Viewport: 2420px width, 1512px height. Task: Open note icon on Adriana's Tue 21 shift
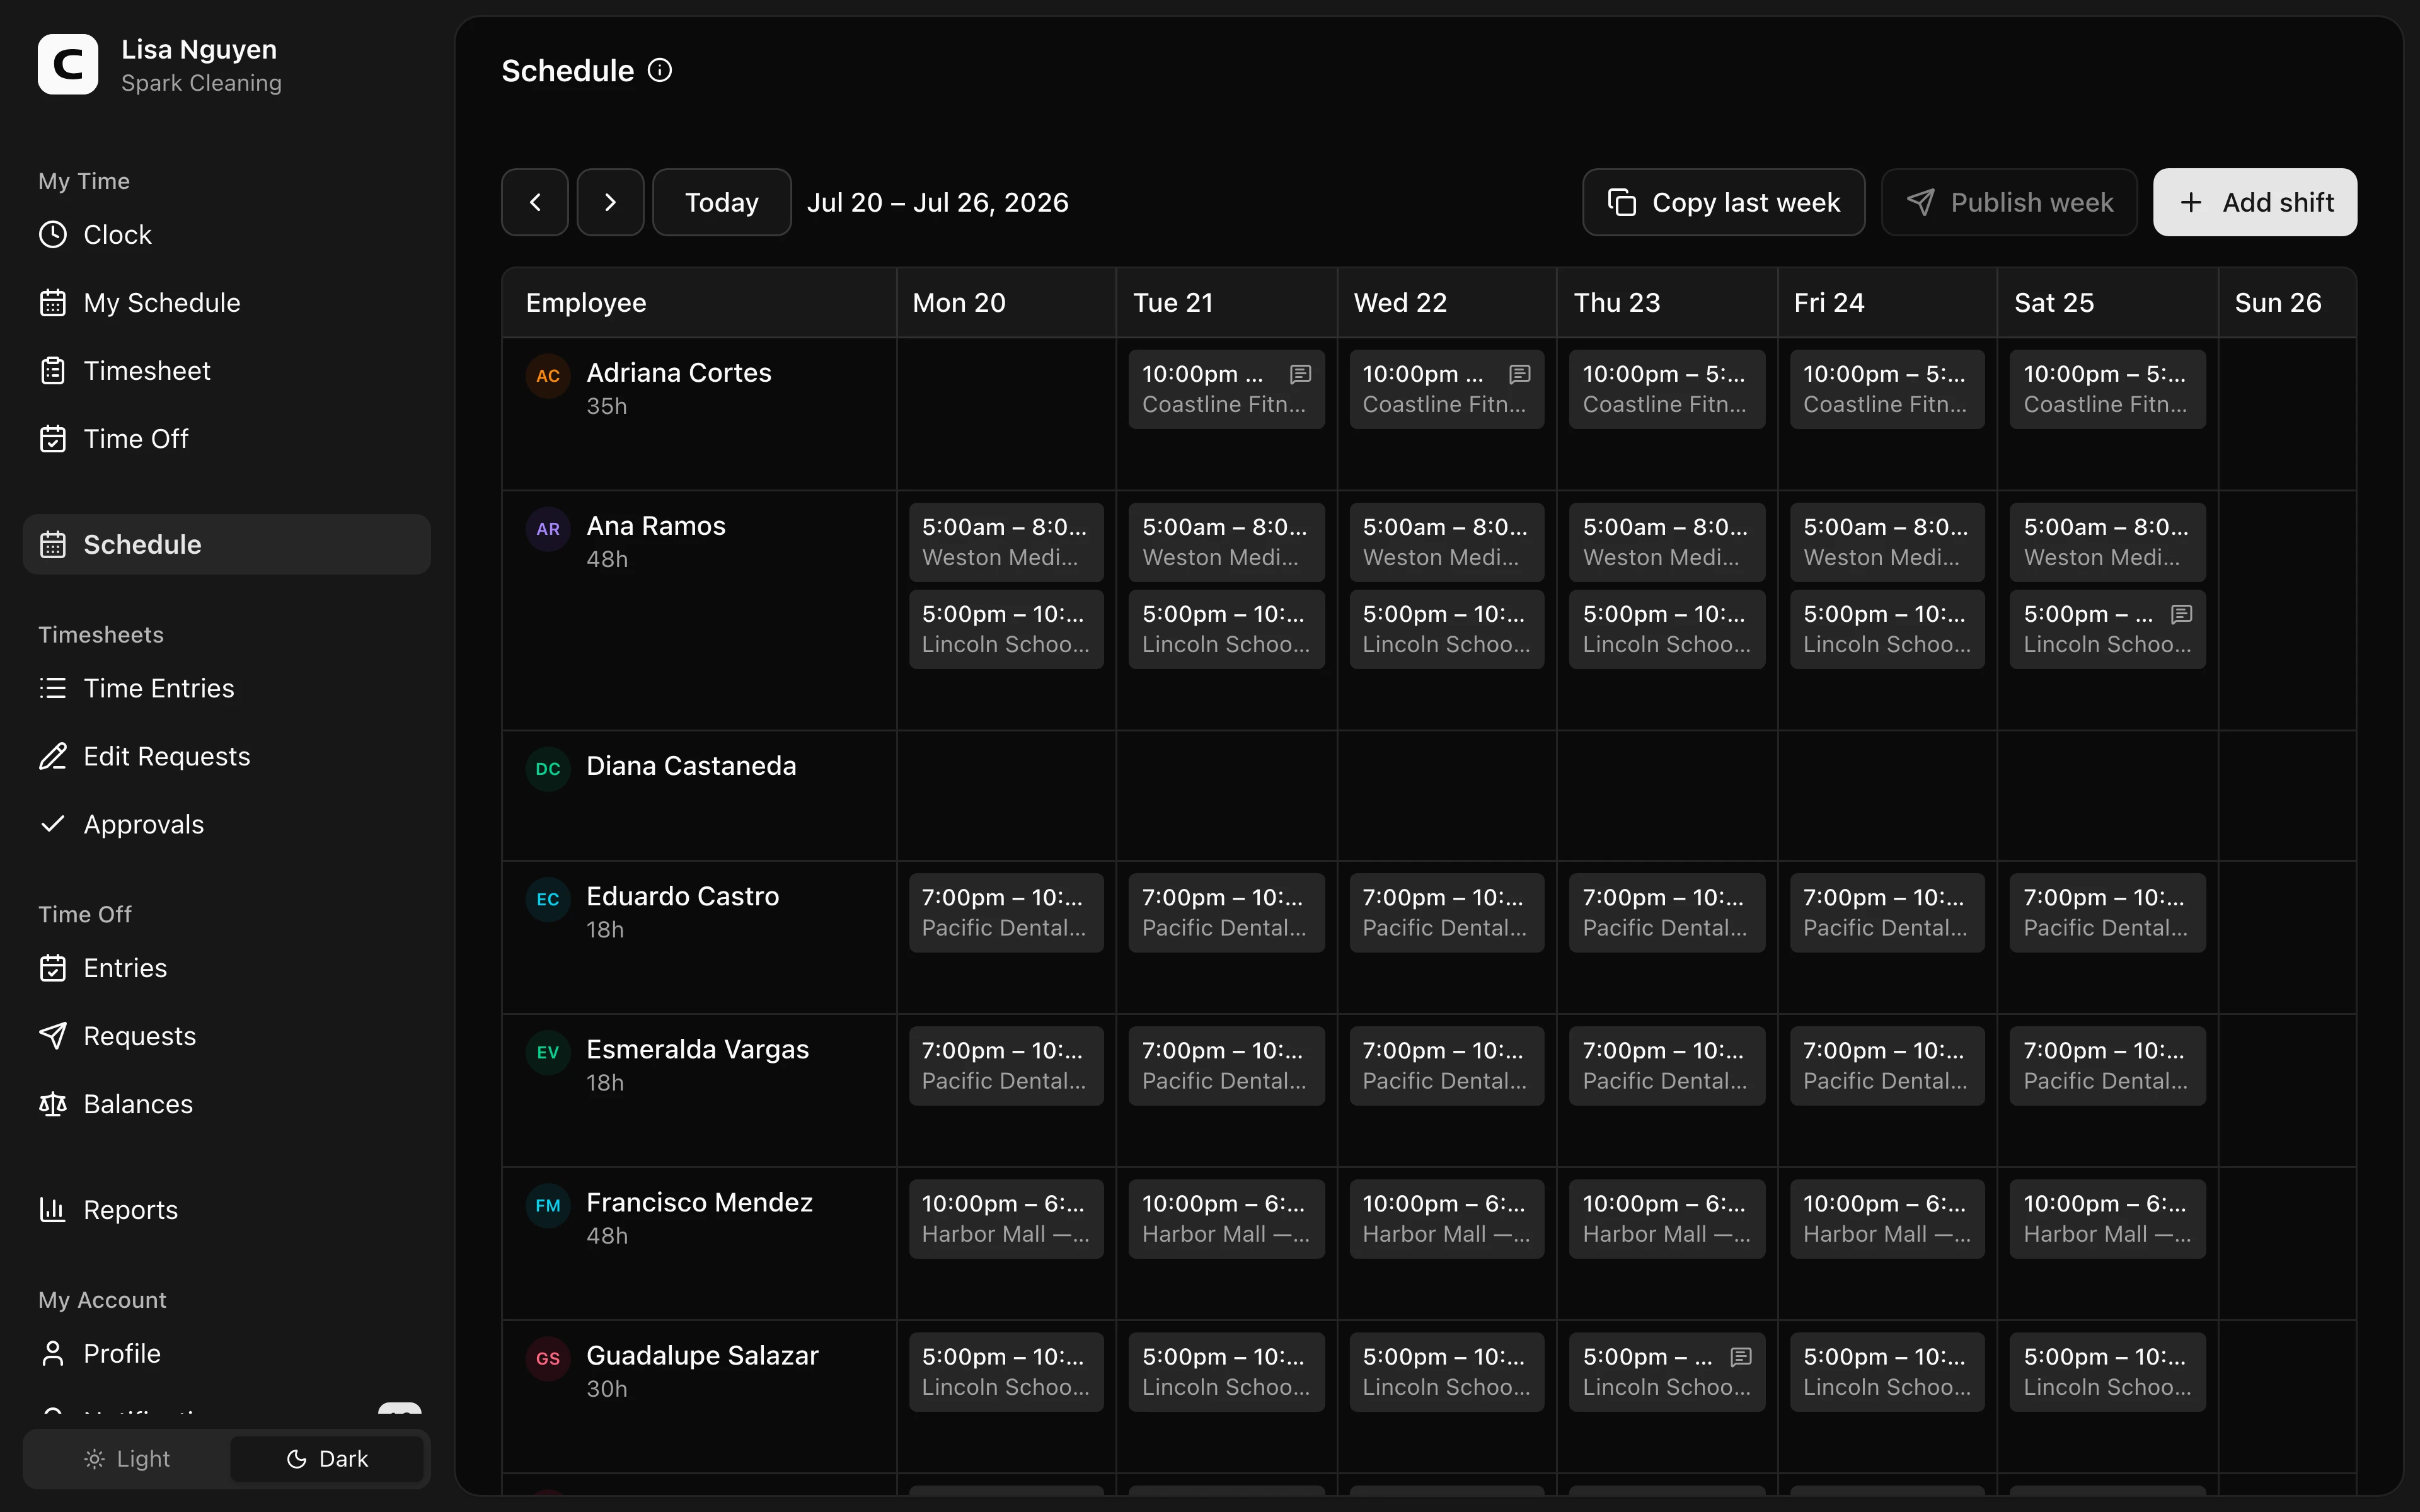point(1300,374)
